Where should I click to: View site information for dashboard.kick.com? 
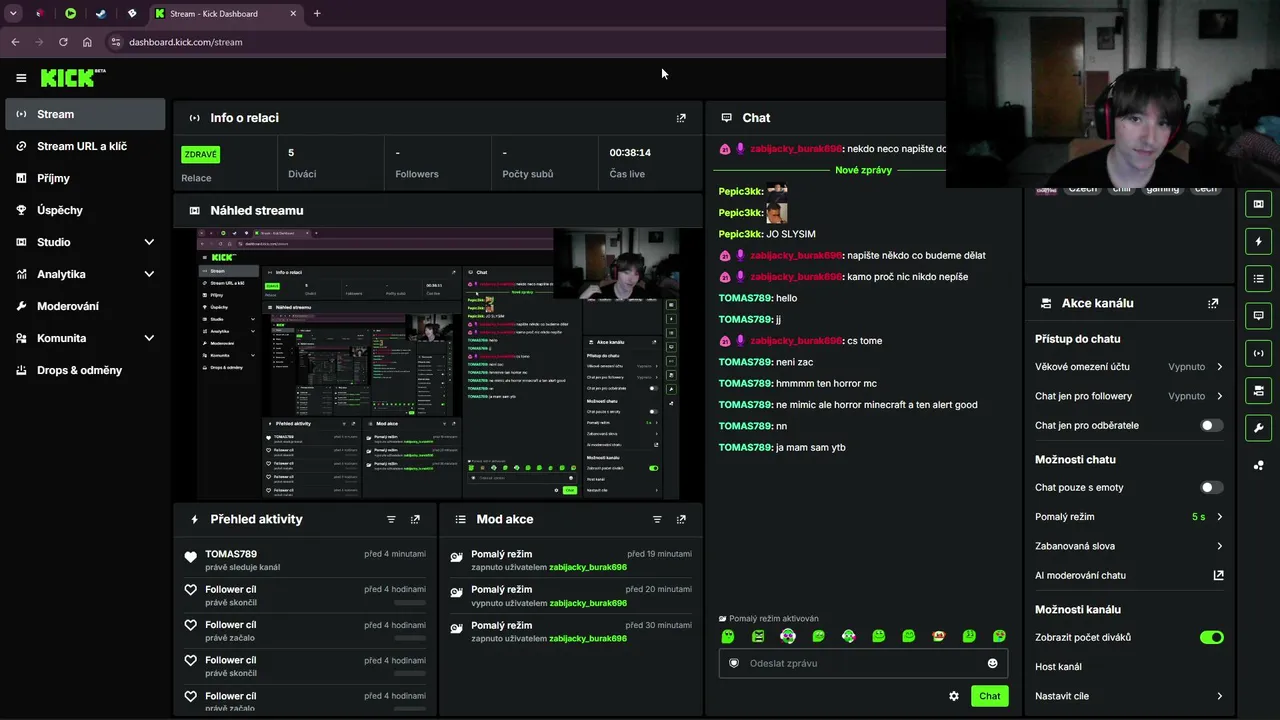click(115, 42)
